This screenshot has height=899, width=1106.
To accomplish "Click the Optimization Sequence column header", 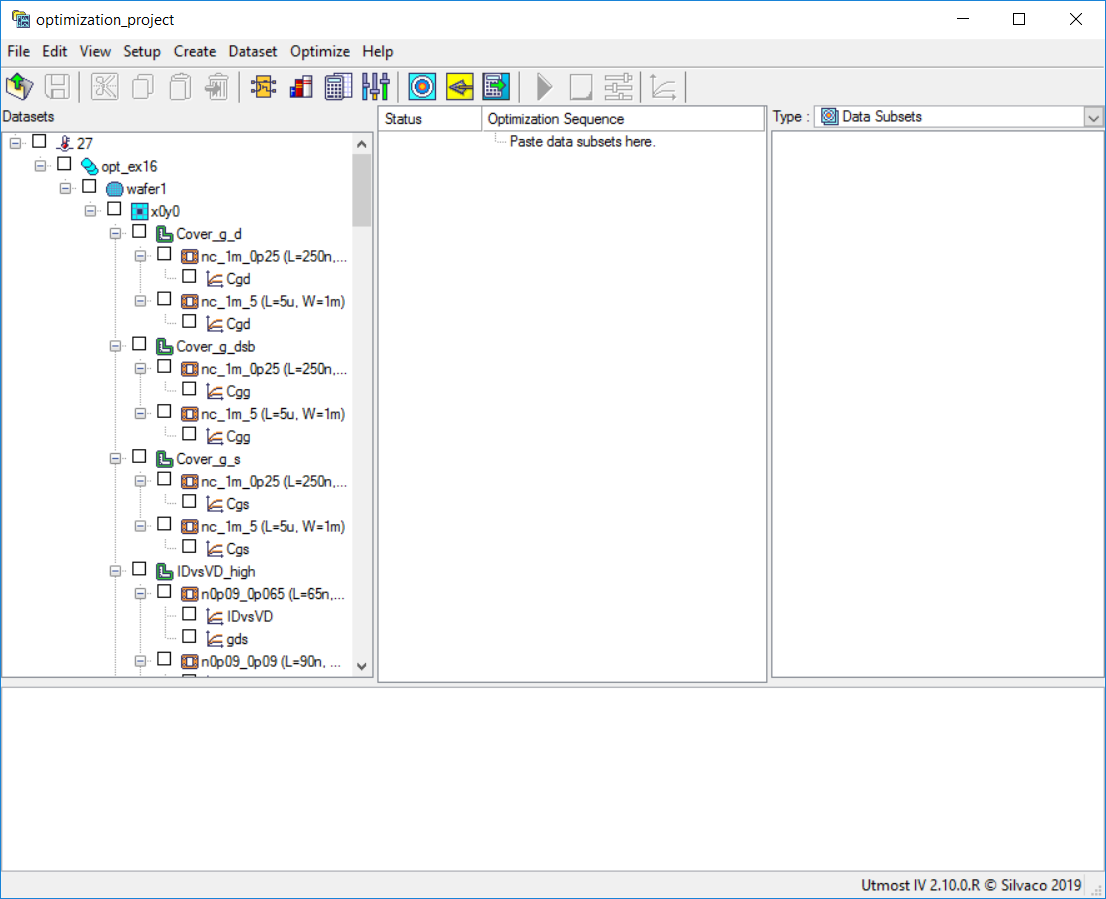I will click(624, 119).
